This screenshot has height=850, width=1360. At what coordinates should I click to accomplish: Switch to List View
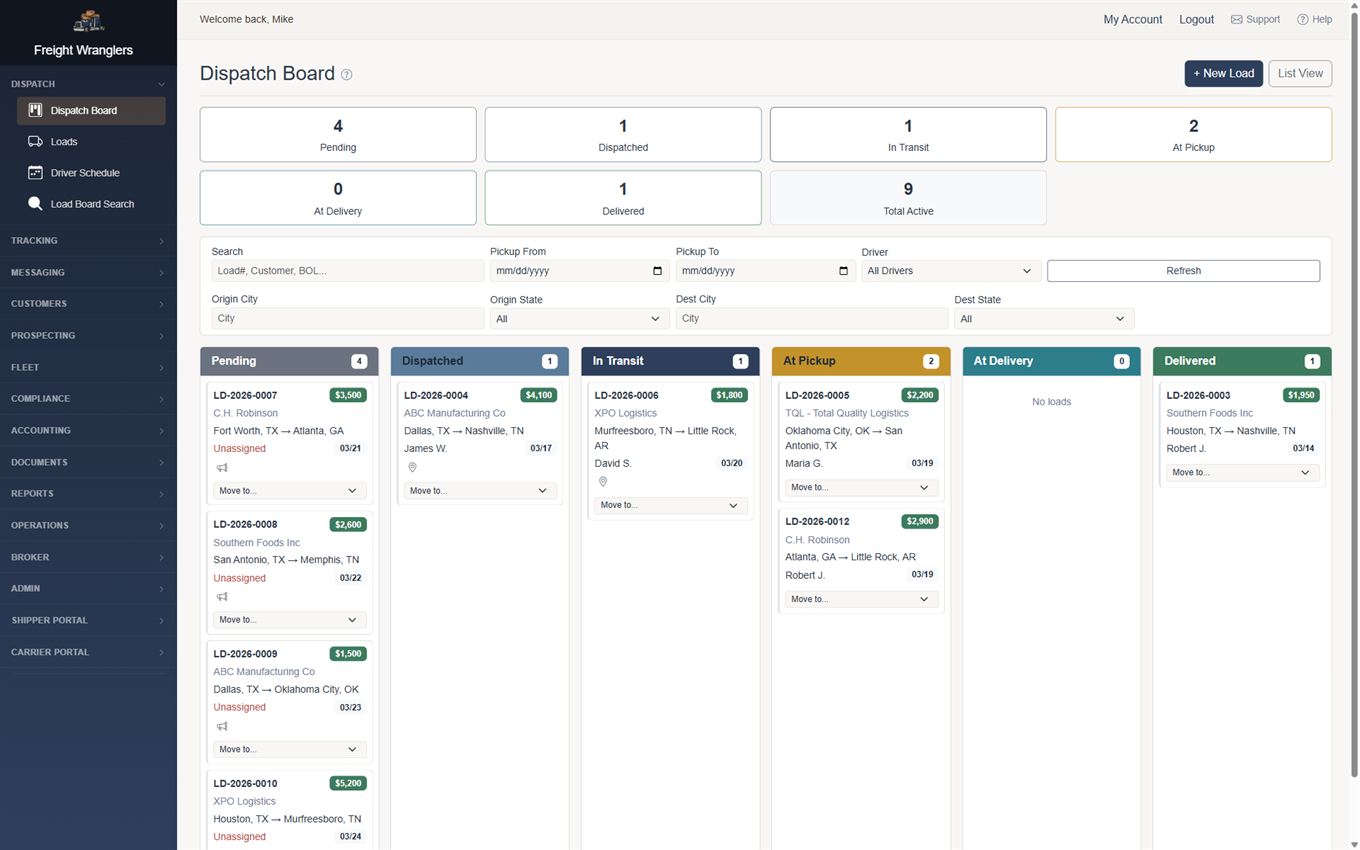pos(1300,73)
